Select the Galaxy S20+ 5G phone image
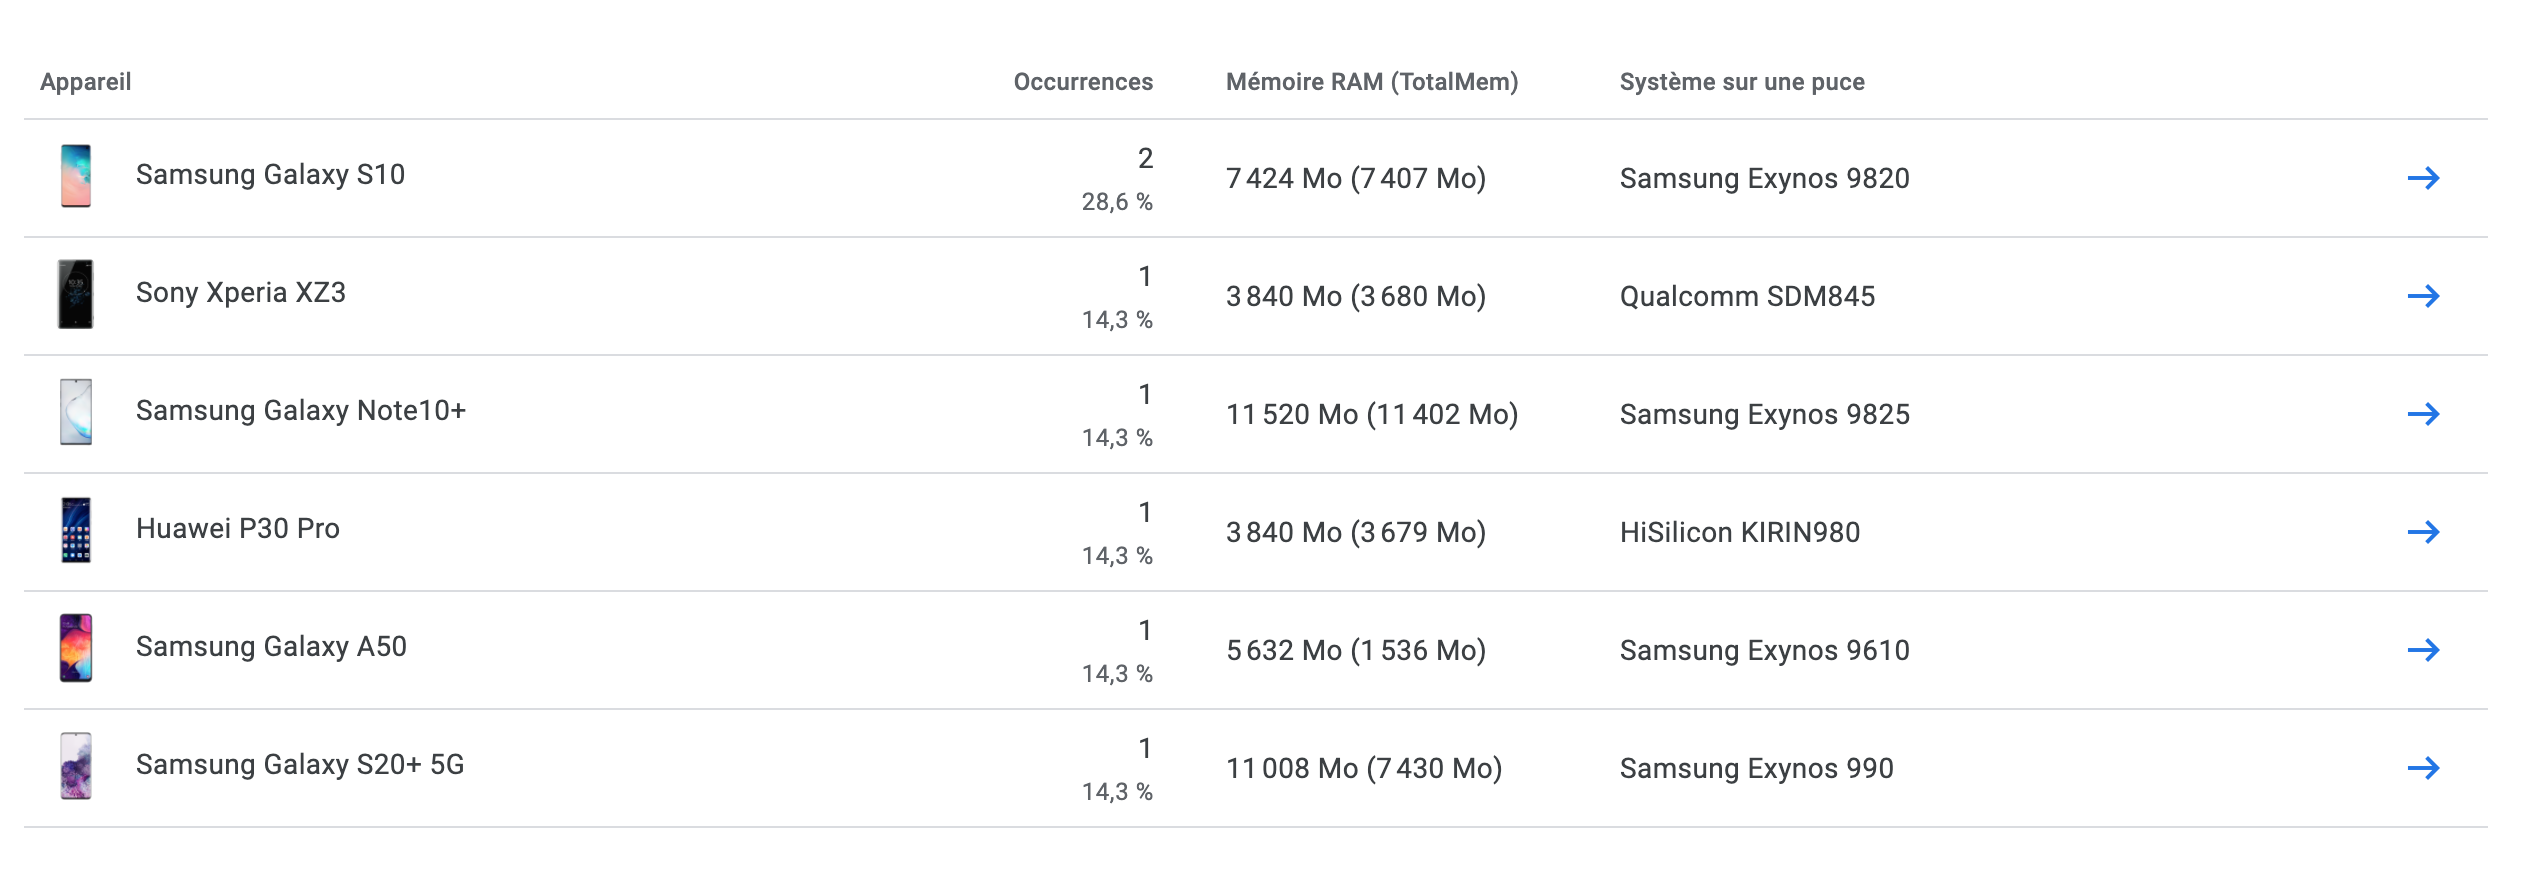This screenshot has height=870, width=2536. click(76, 766)
